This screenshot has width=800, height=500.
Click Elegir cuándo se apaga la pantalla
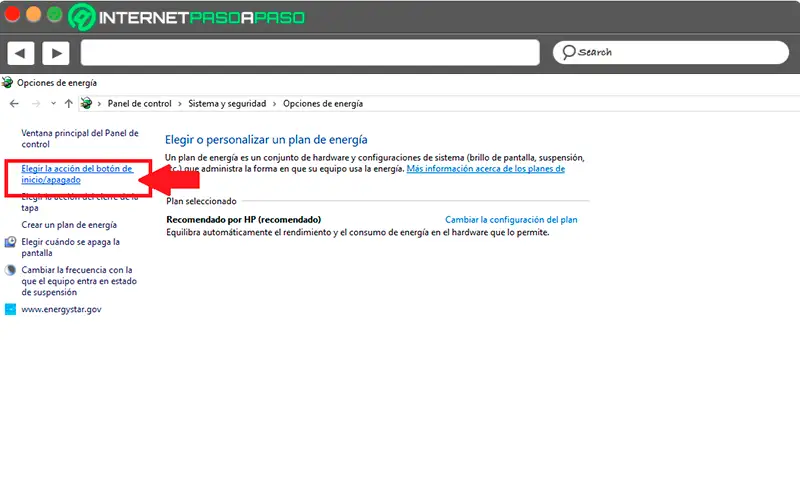point(70,247)
